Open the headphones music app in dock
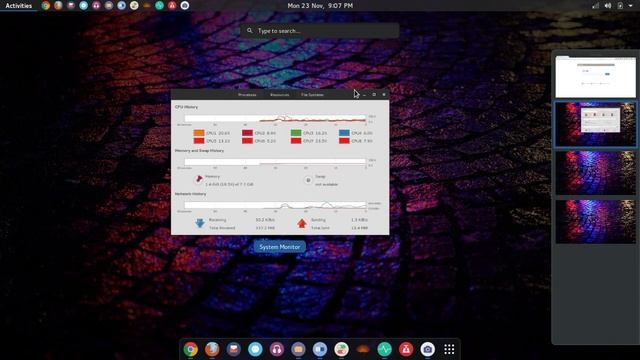 coord(277,349)
